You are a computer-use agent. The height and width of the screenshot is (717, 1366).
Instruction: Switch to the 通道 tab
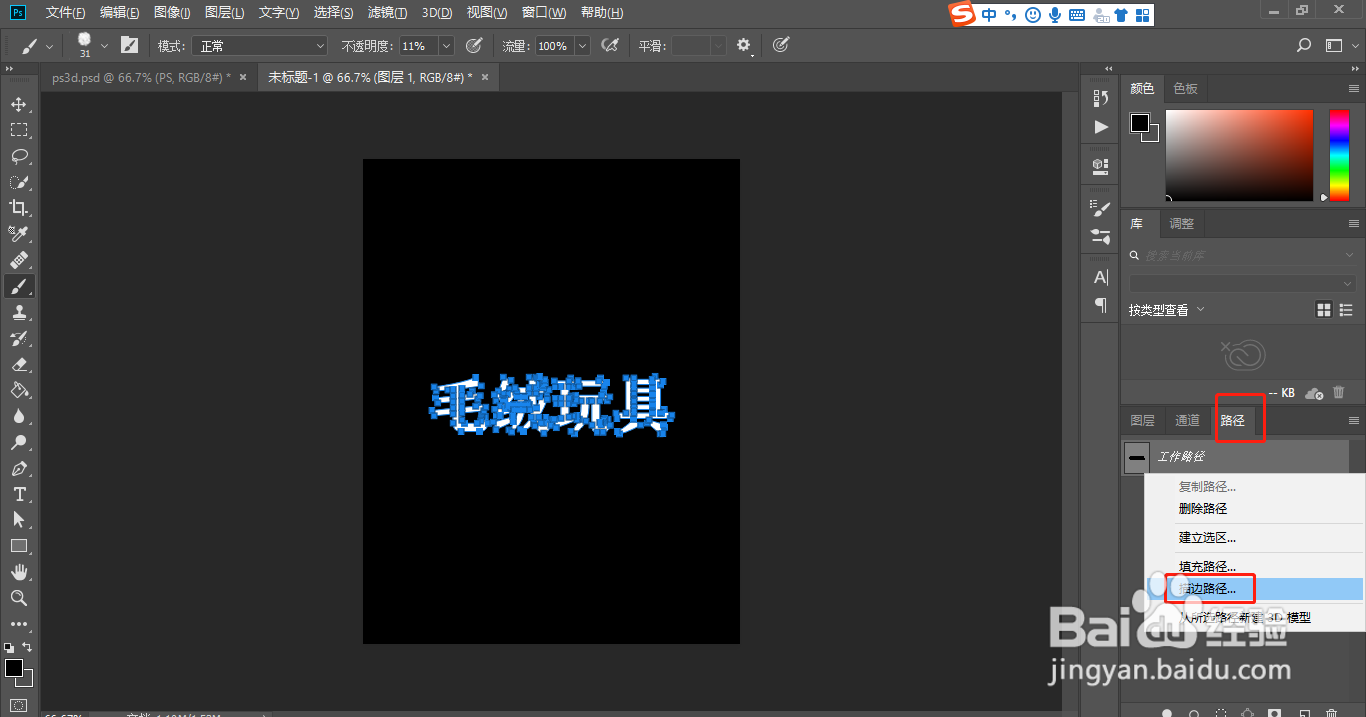[1187, 420]
